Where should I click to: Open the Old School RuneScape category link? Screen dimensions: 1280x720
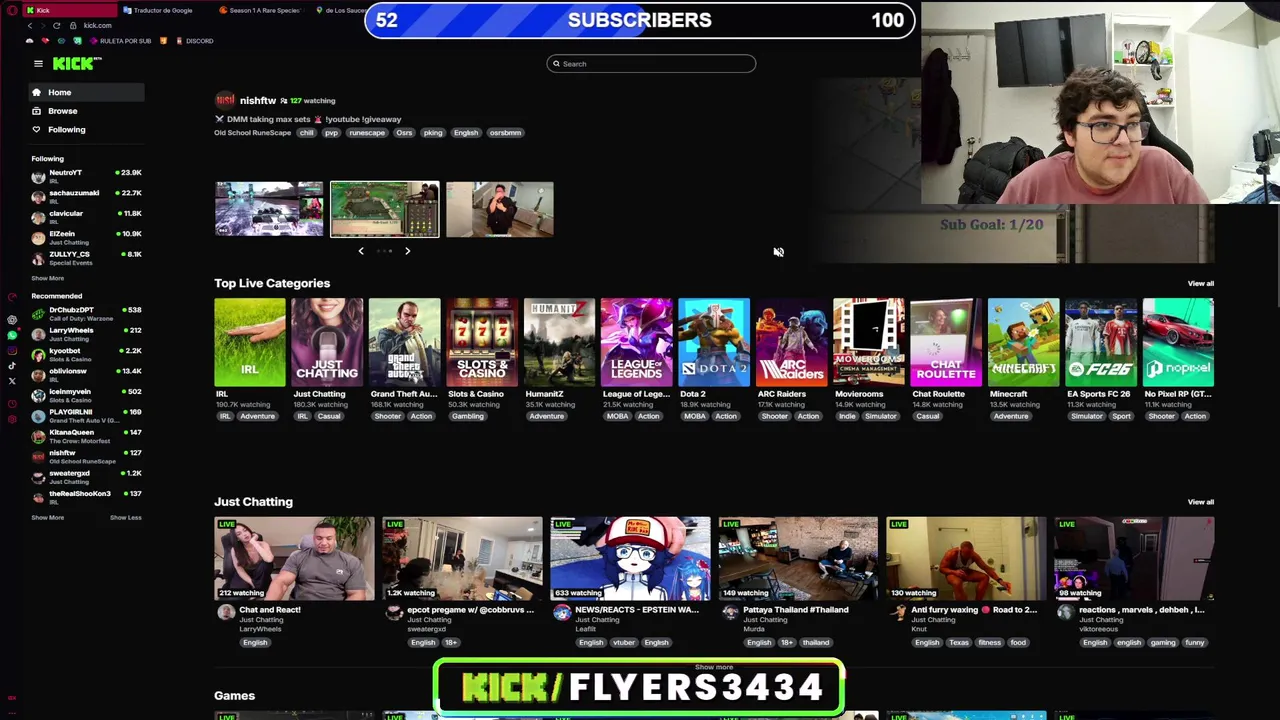coord(252,133)
